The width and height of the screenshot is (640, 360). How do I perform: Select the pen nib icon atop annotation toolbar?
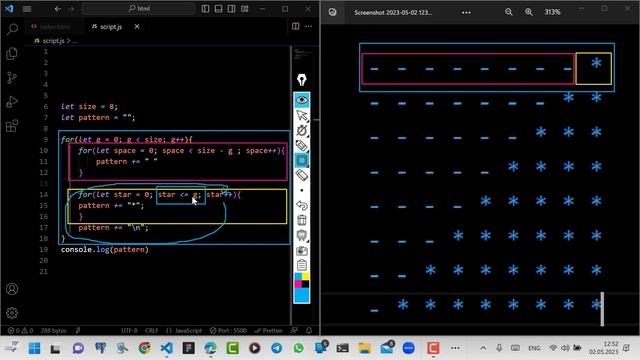click(x=302, y=80)
